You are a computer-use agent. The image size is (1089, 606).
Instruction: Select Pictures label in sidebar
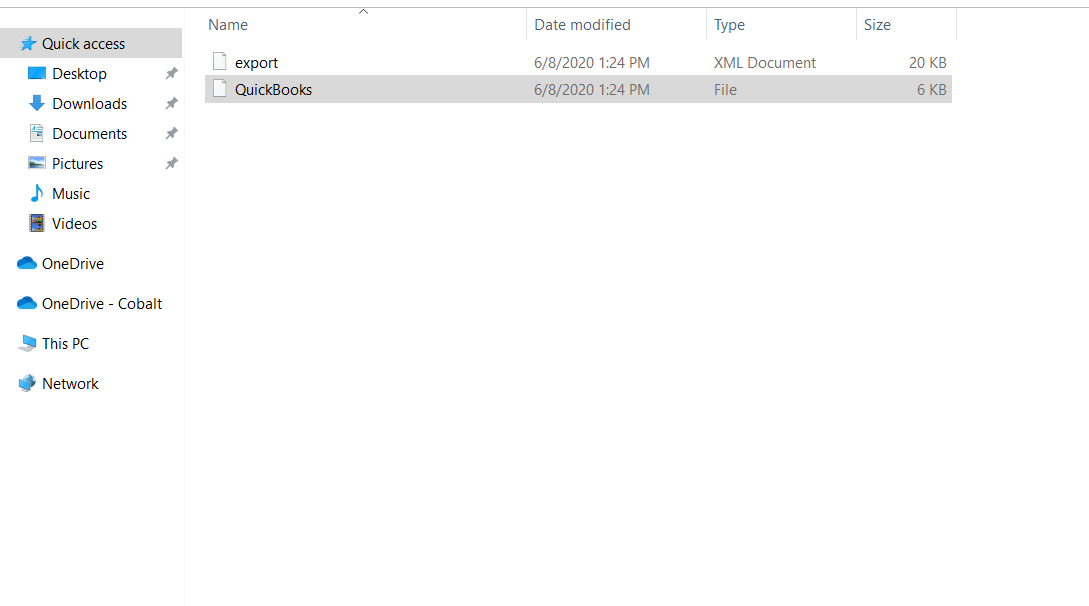(77, 163)
